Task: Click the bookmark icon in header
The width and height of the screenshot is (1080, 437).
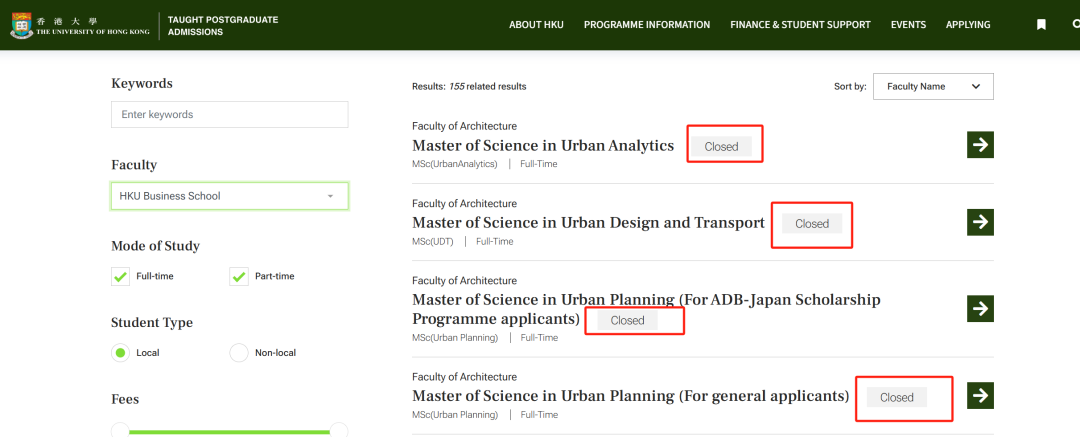Action: pos(1041,25)
